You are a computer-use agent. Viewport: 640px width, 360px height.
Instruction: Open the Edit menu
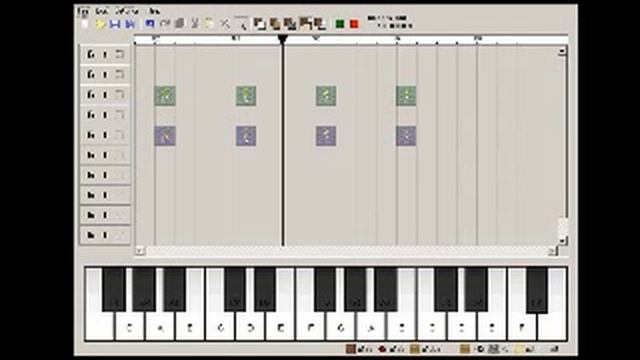click(101, 11)
